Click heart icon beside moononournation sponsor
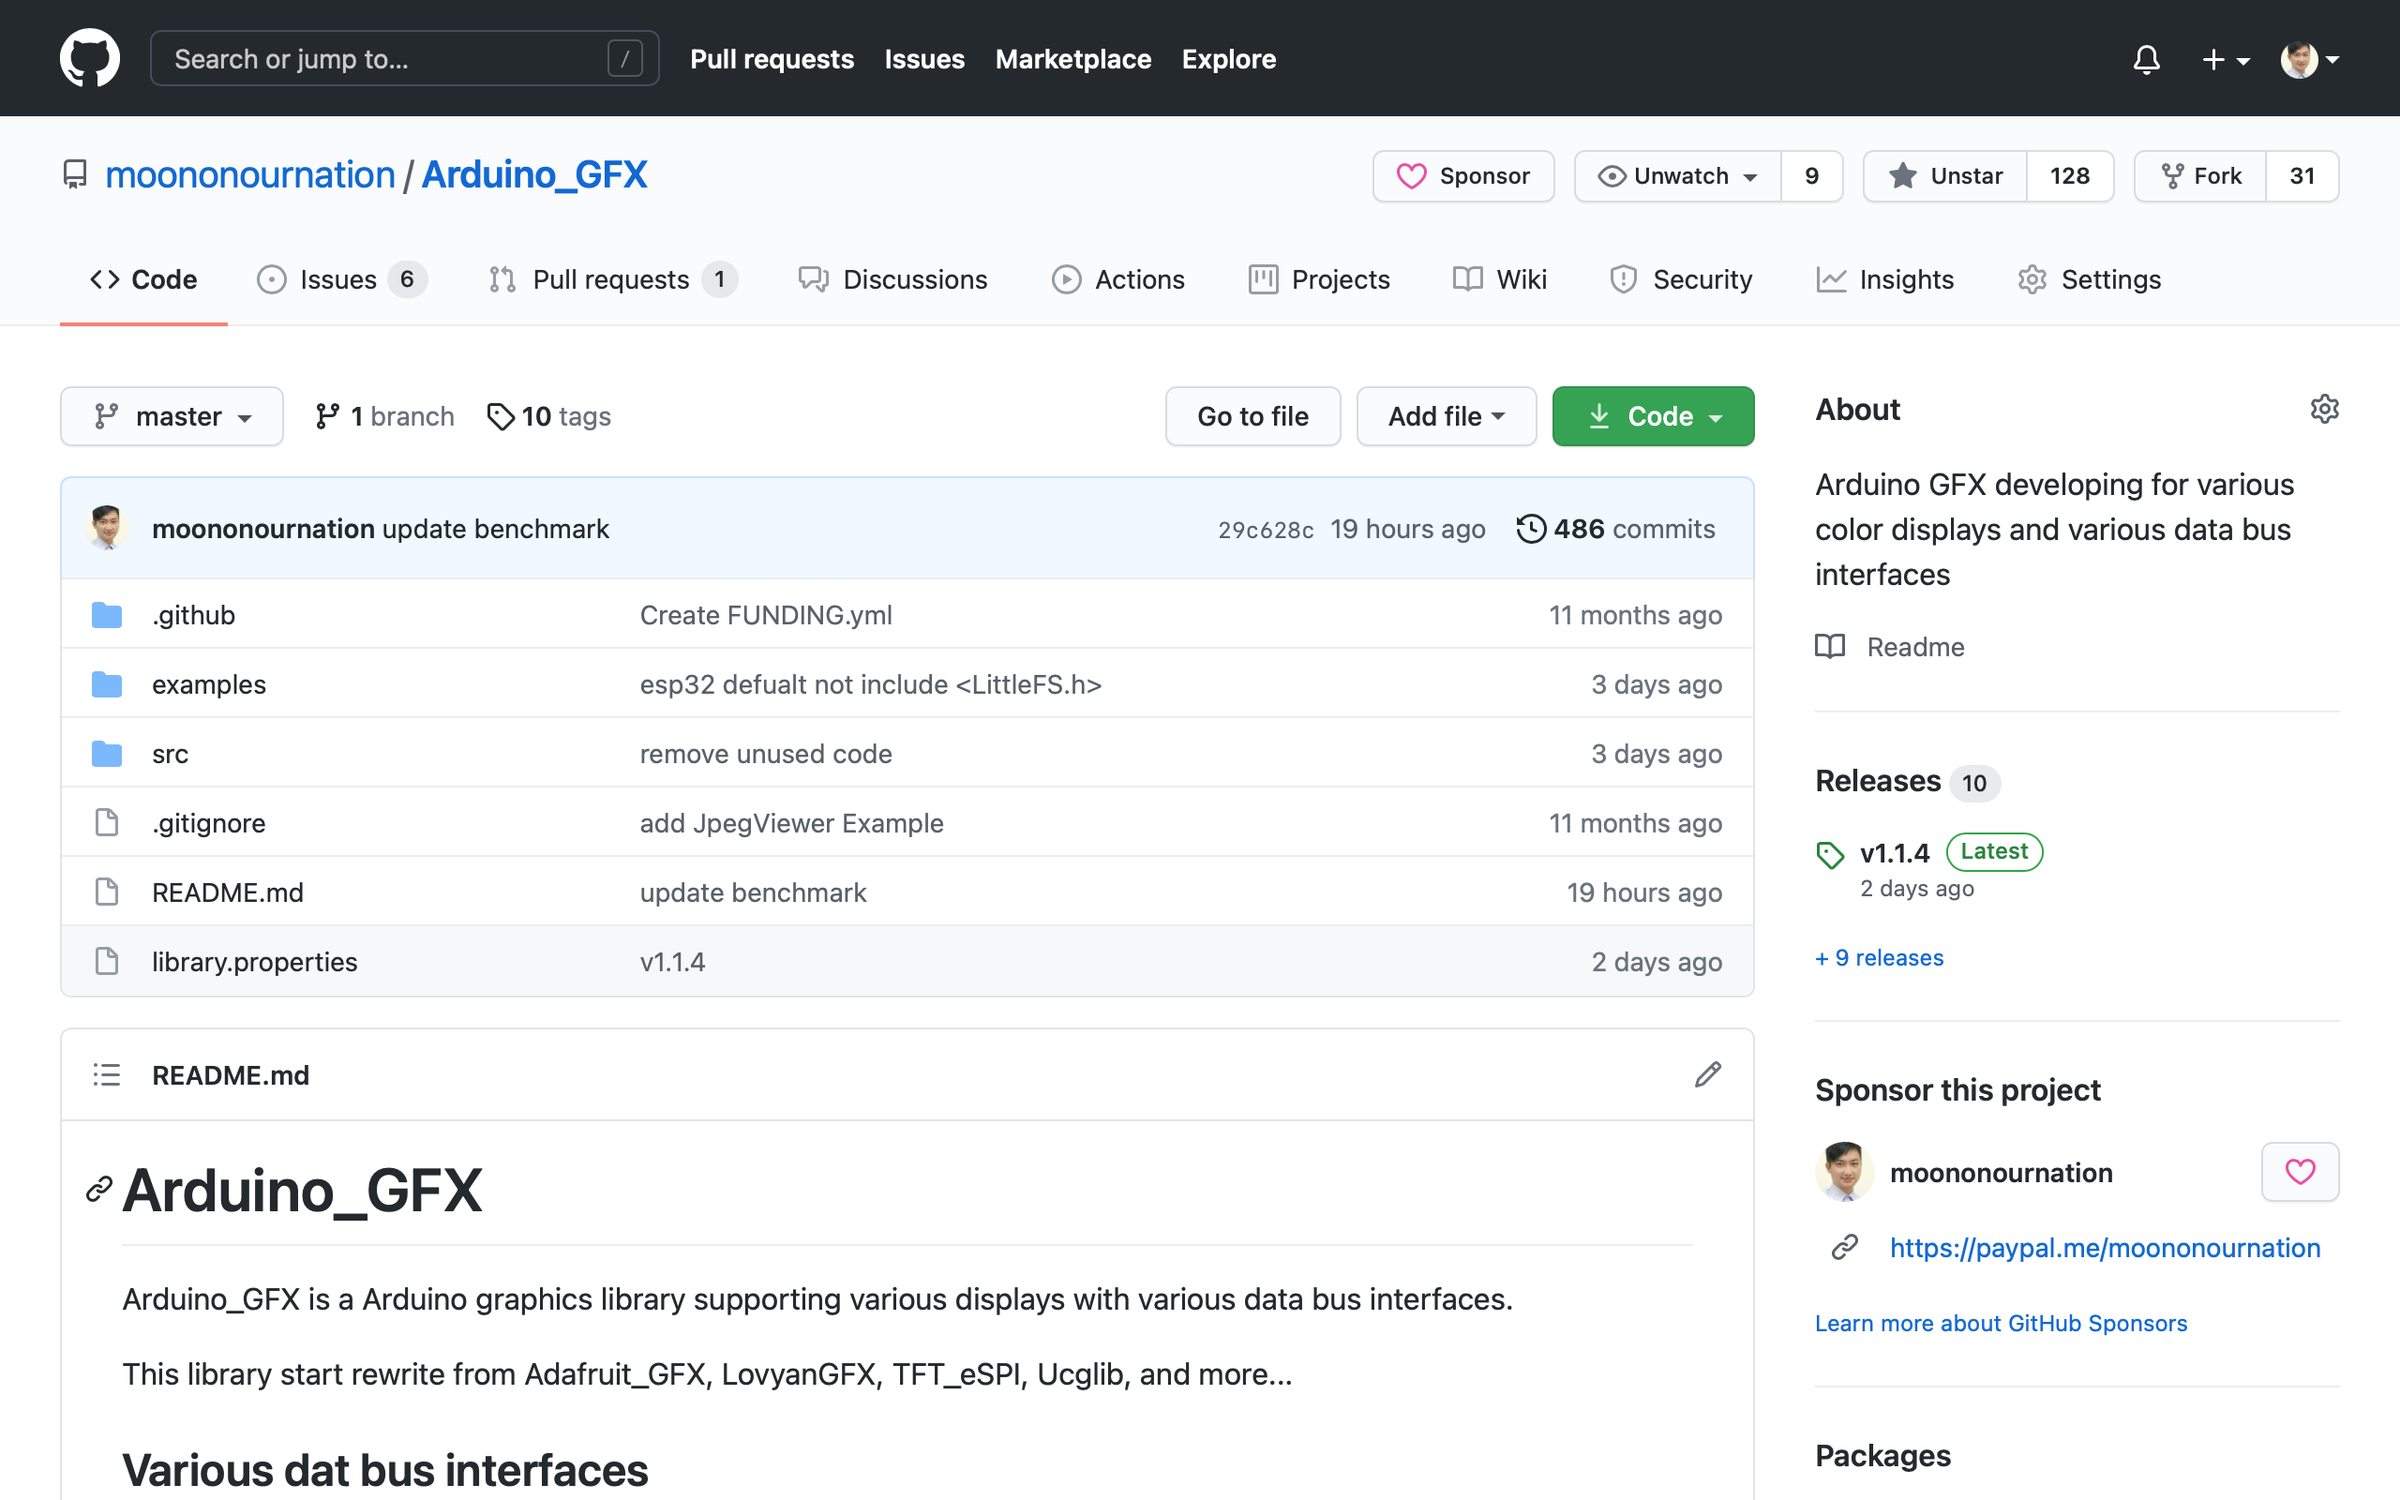This screenshot has height=1500, width=2400. (x=2299, y=1171)
